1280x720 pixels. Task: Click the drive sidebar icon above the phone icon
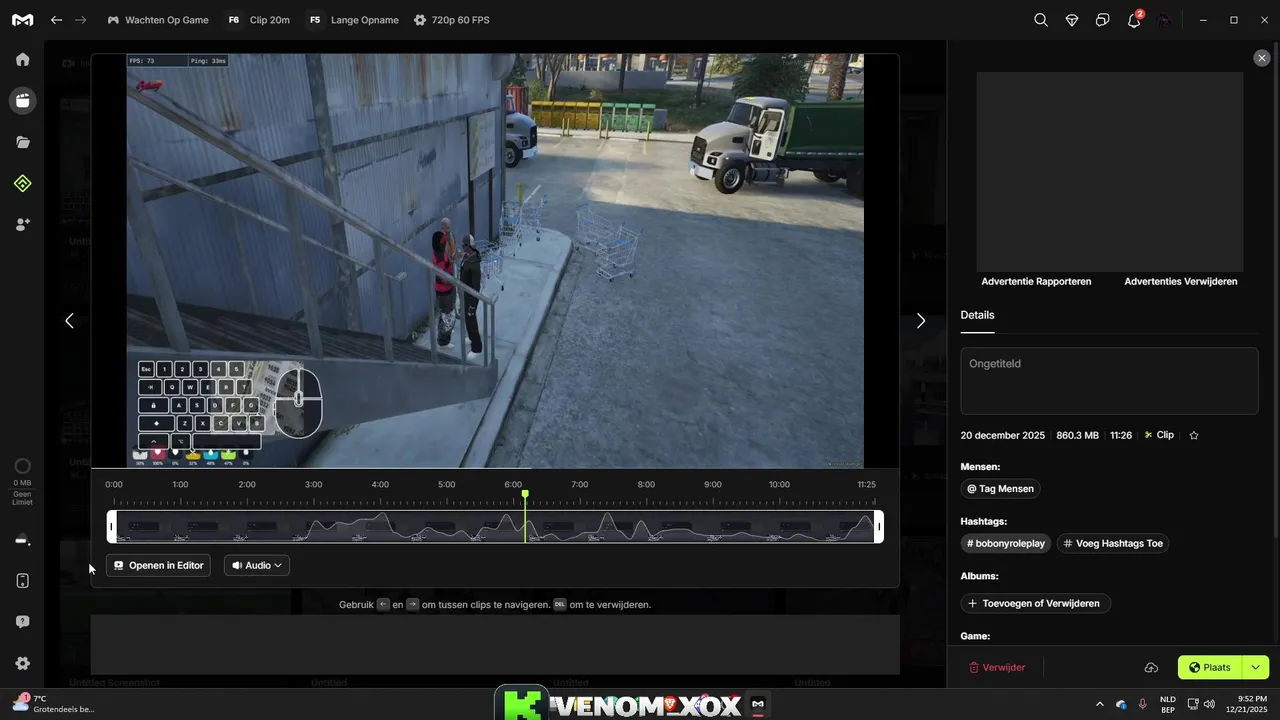(22, 541)
